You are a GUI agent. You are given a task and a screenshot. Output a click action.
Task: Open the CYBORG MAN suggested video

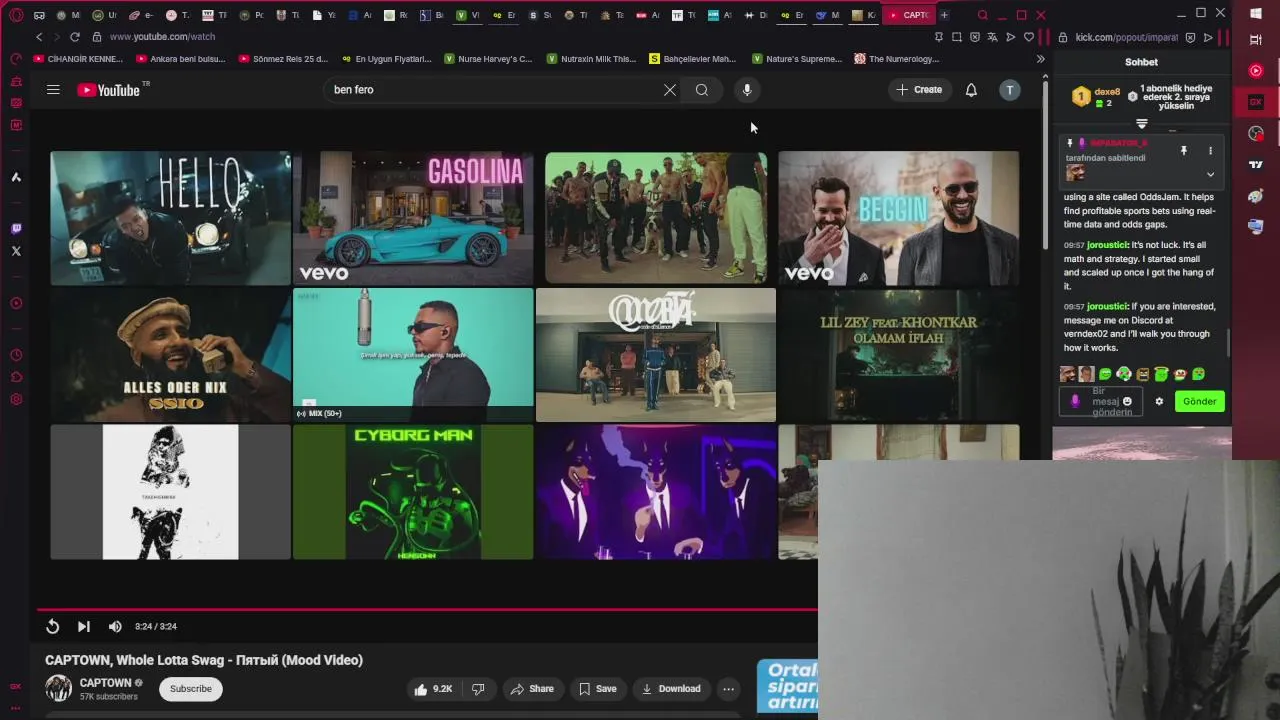413,492
